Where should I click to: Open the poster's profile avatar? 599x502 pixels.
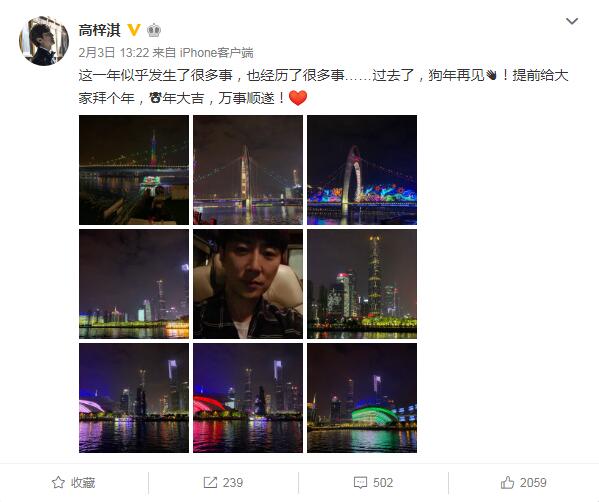coord(44,40)
